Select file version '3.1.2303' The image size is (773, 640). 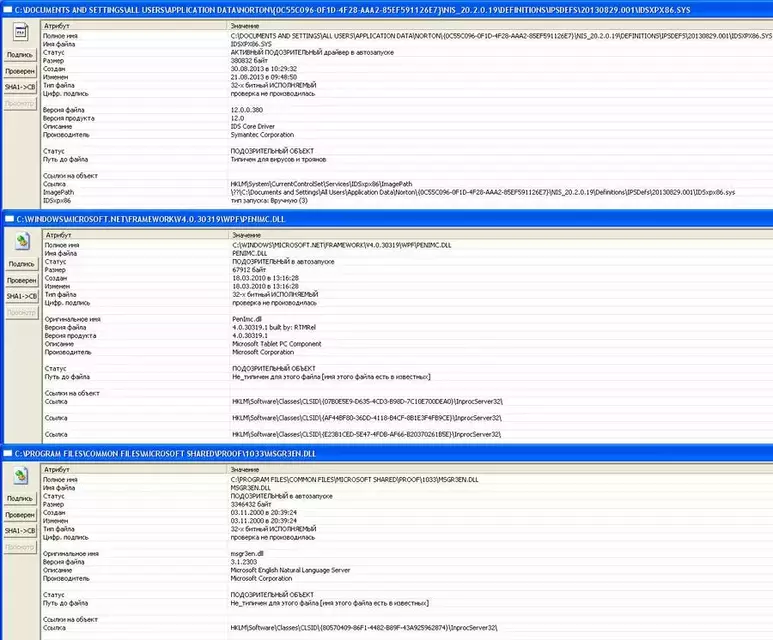244,562
